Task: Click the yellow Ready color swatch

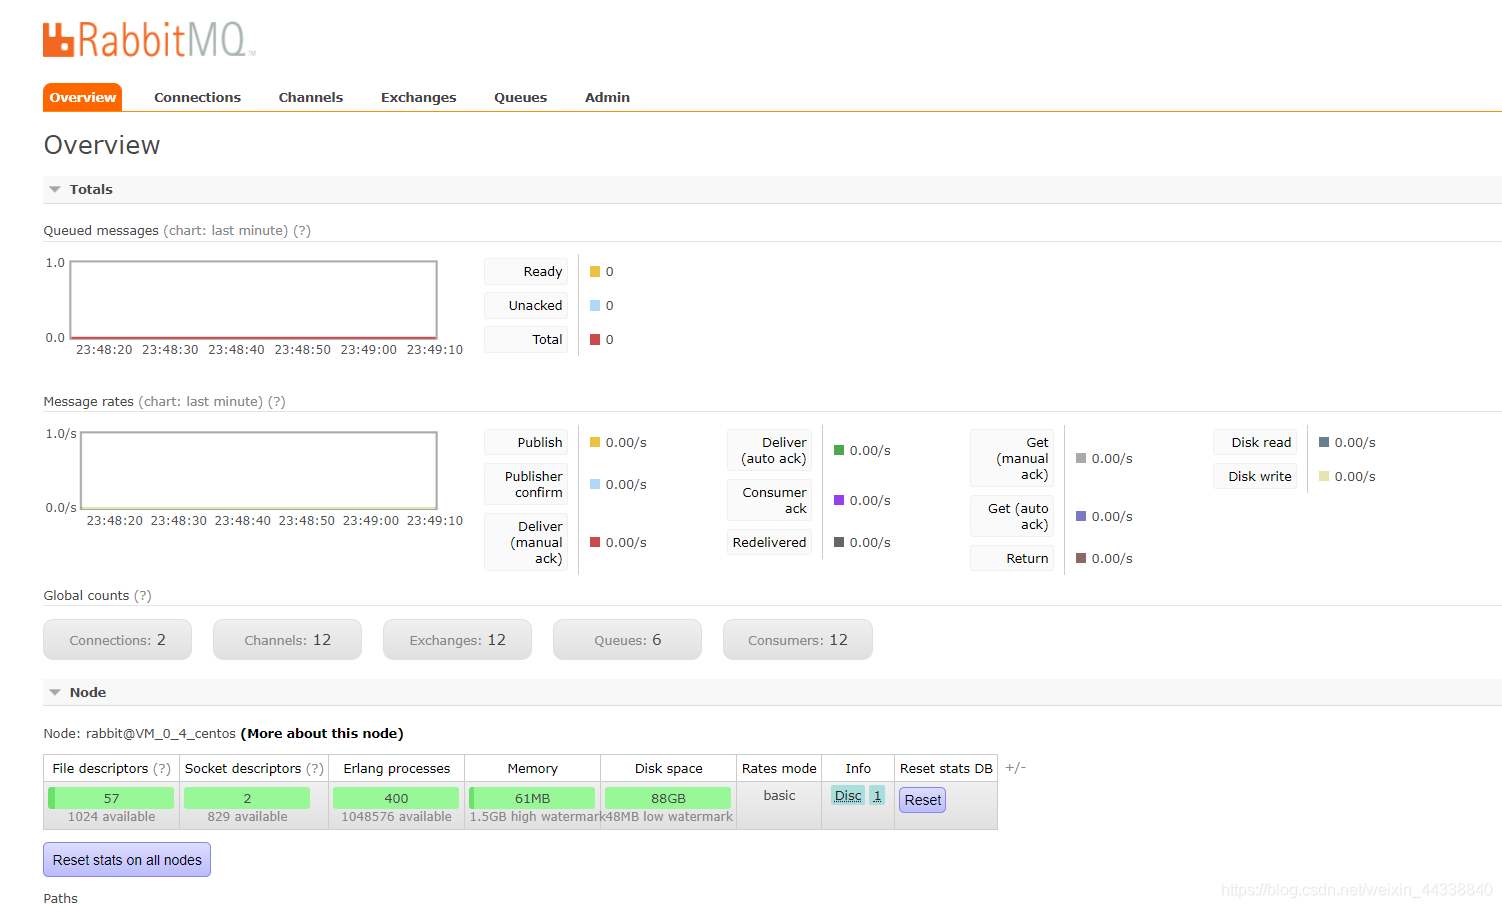Action: click(x=595, y=271)
